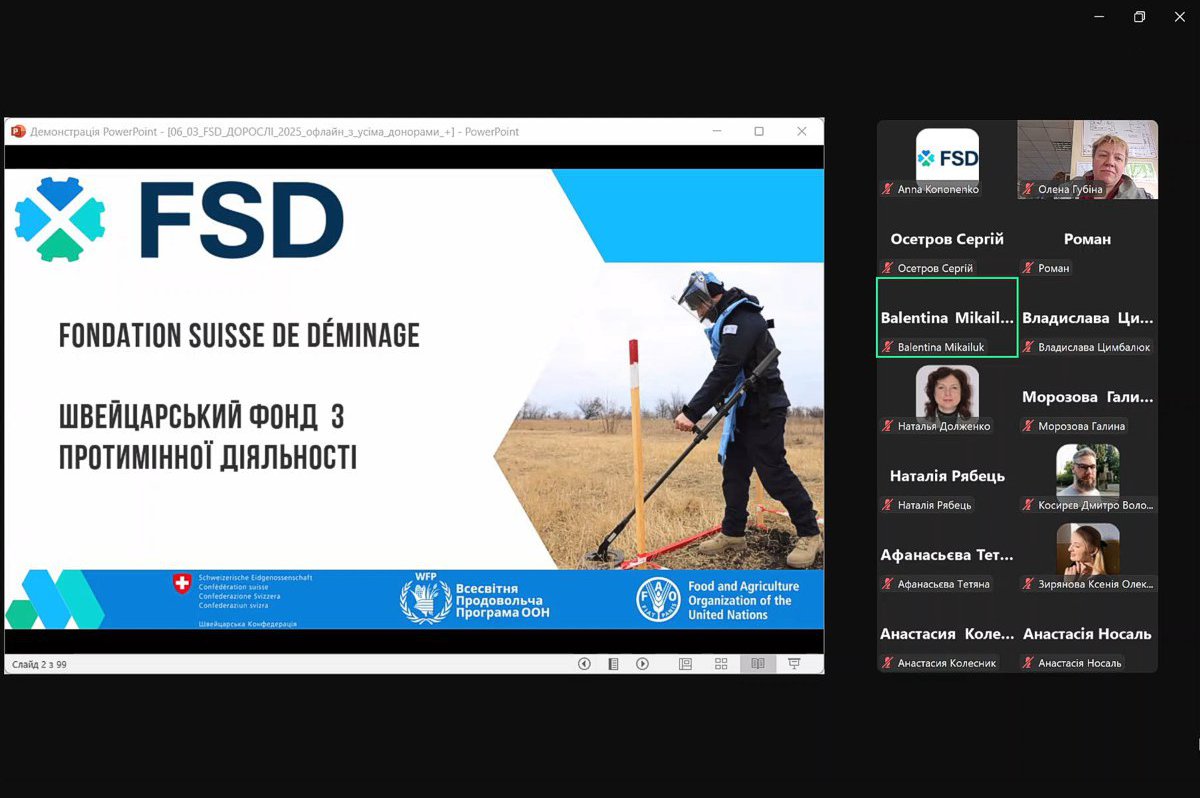Minimize the PowerPoint presentation window
The width and height of the screenshot is (1200, 798).
click(x=716, y=131)
